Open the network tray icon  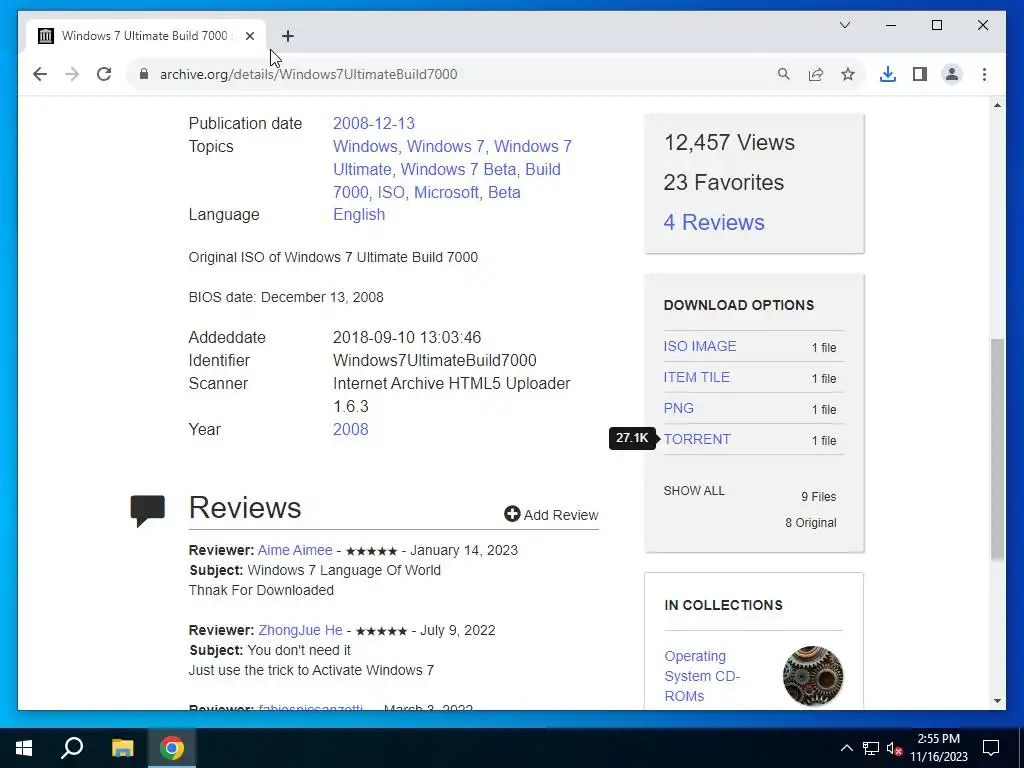pos(871,748)
